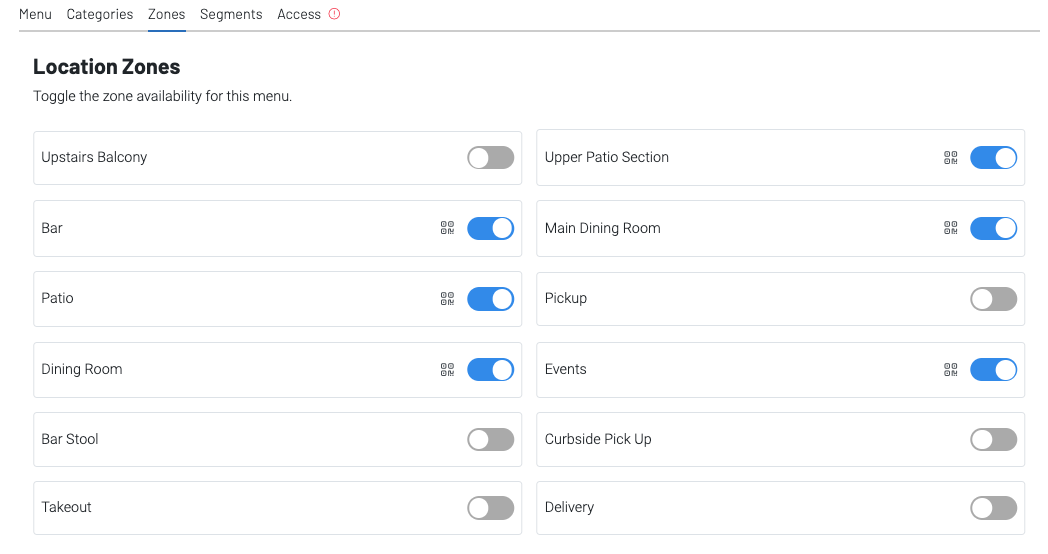
Task: Click the Events zone QR code icon
Action: pyautogui.click(x=950, y=369)
